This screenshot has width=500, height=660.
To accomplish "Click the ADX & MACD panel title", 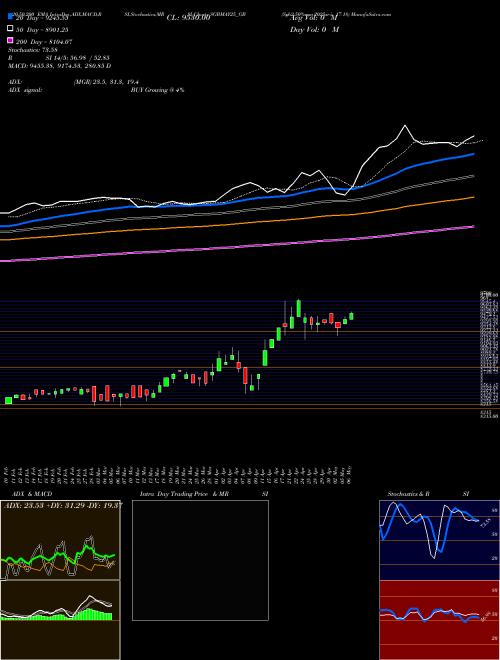I will pyautogui.click(x=30, y=494).
